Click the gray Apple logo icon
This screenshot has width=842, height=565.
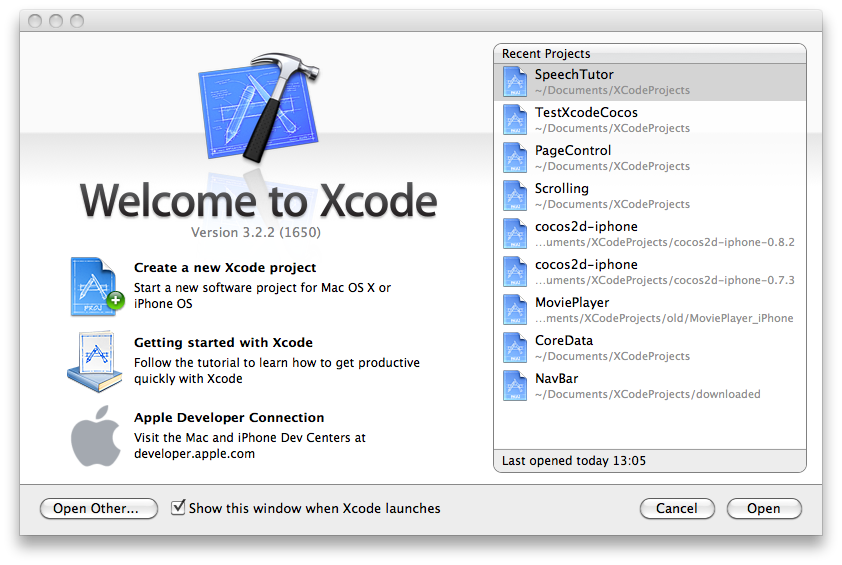pos(96,436)
